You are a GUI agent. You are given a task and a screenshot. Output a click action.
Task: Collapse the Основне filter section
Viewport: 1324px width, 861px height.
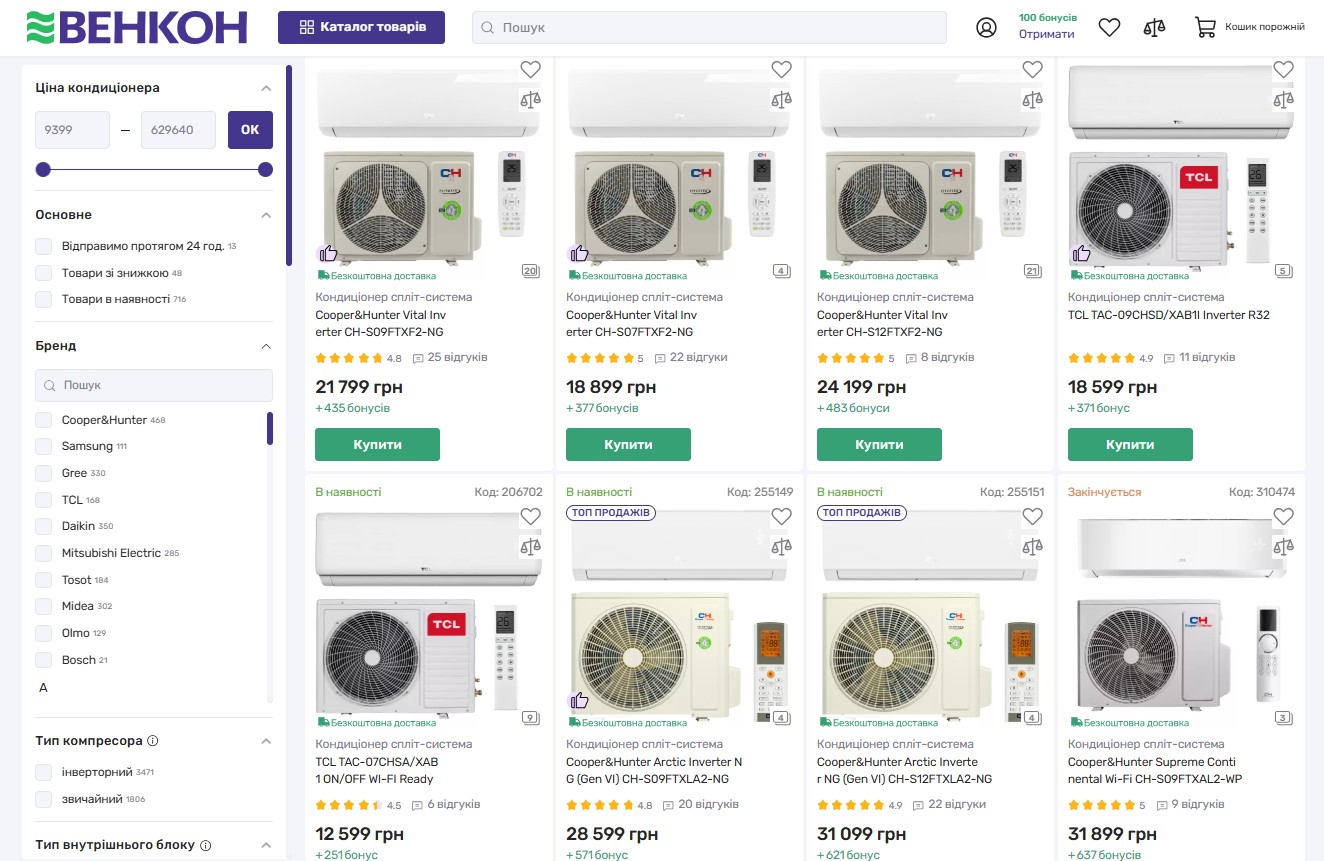[x=266, y=215]
